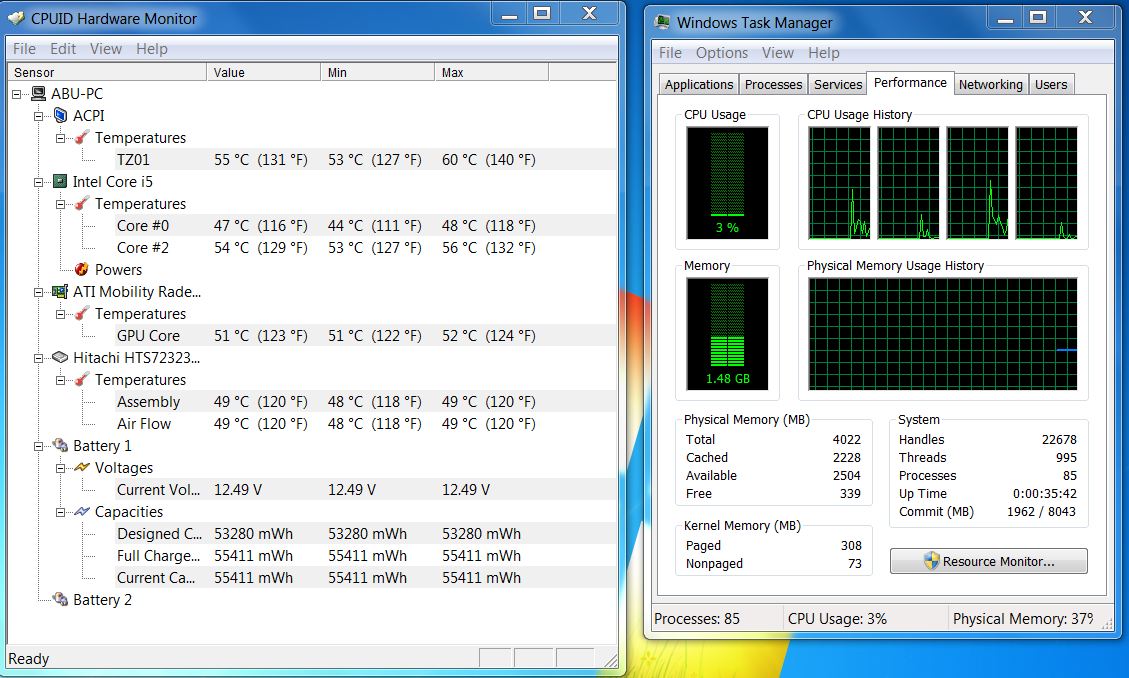The image size is (1129, 678).
Task: Click the Hitachi hard drive icon
Action: click(60, 358)
